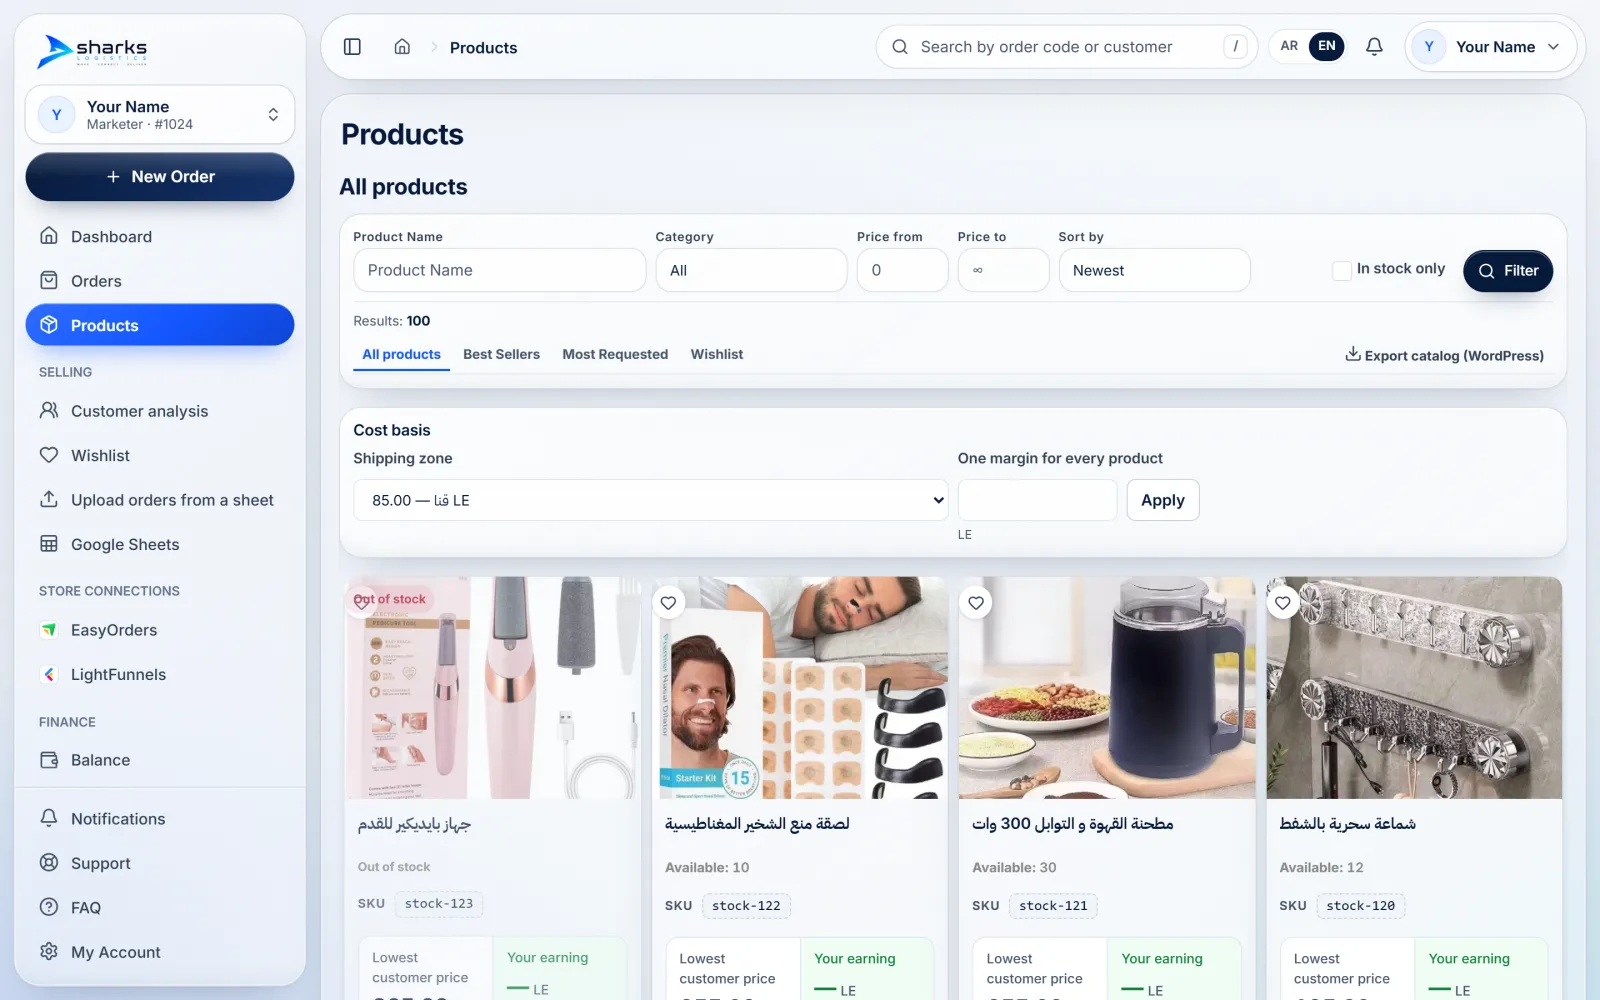Viewport: 1600px width, 1000px height.
Task: Enable In stock only checkbox
Action: click(x=1342, y=270)
